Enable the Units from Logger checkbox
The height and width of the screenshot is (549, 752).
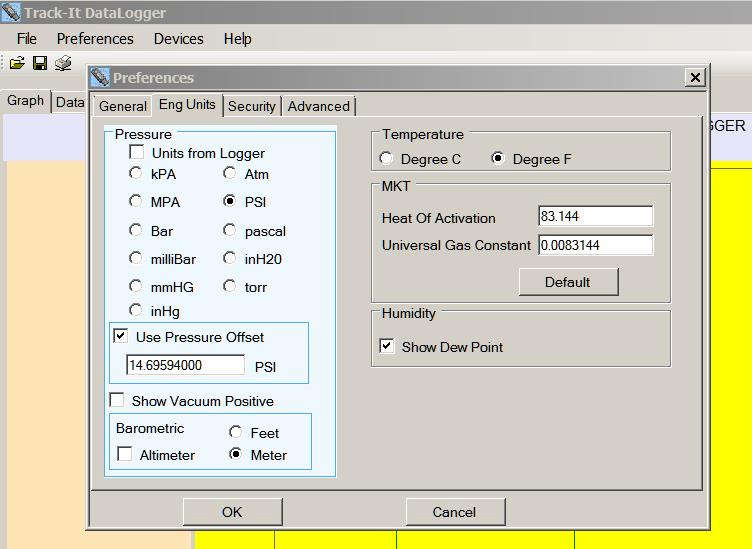coord(137,152)
